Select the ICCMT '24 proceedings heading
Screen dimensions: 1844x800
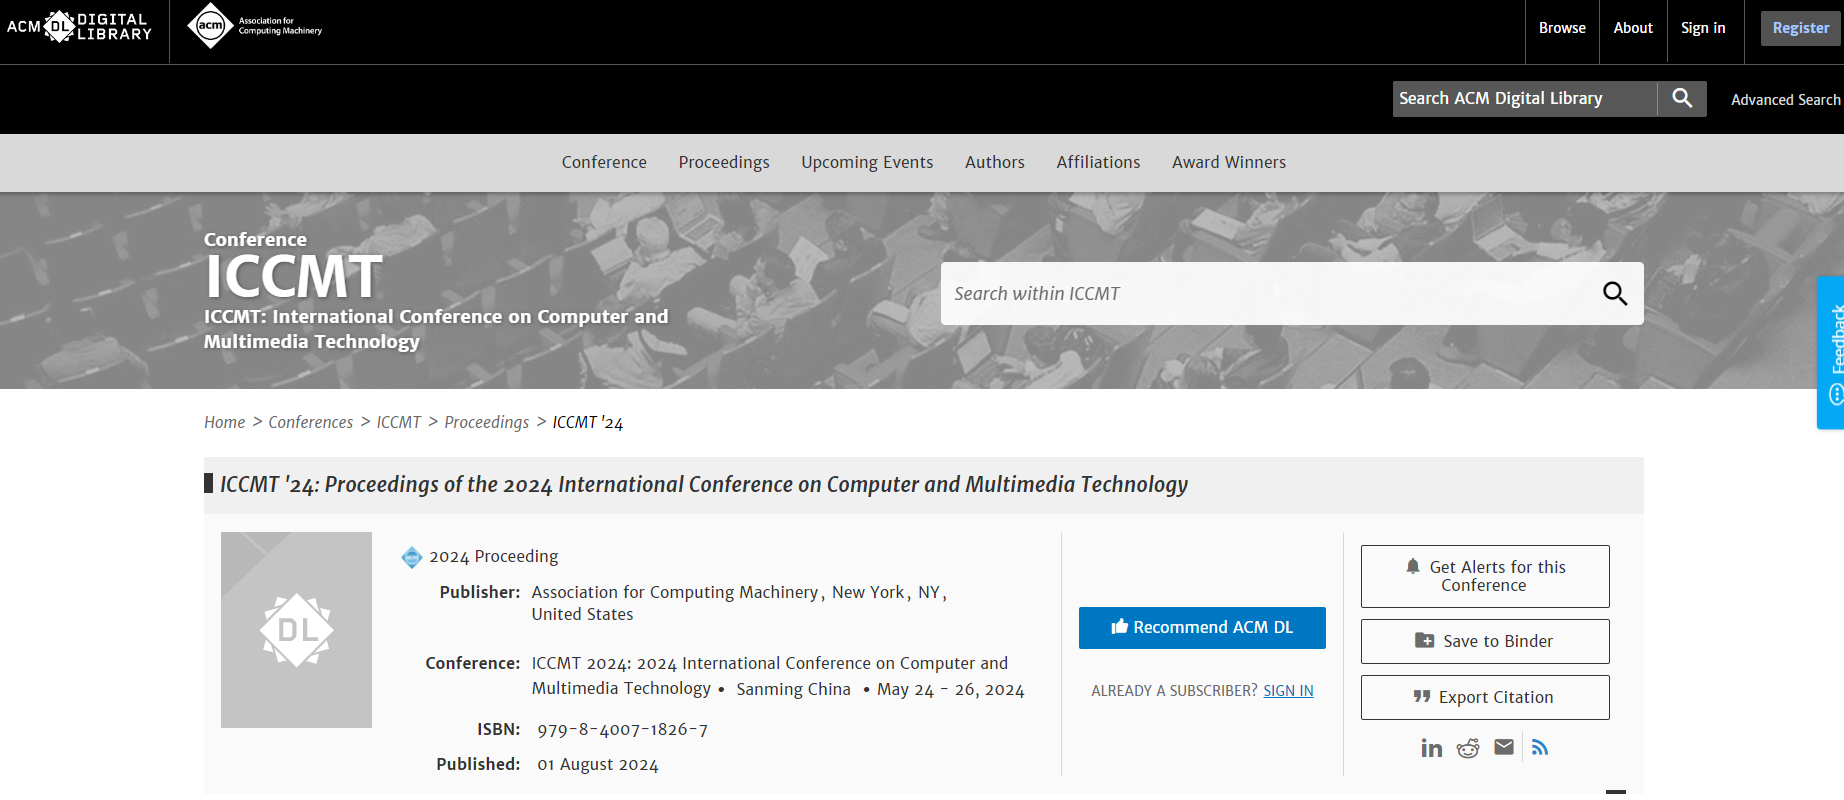704,484
